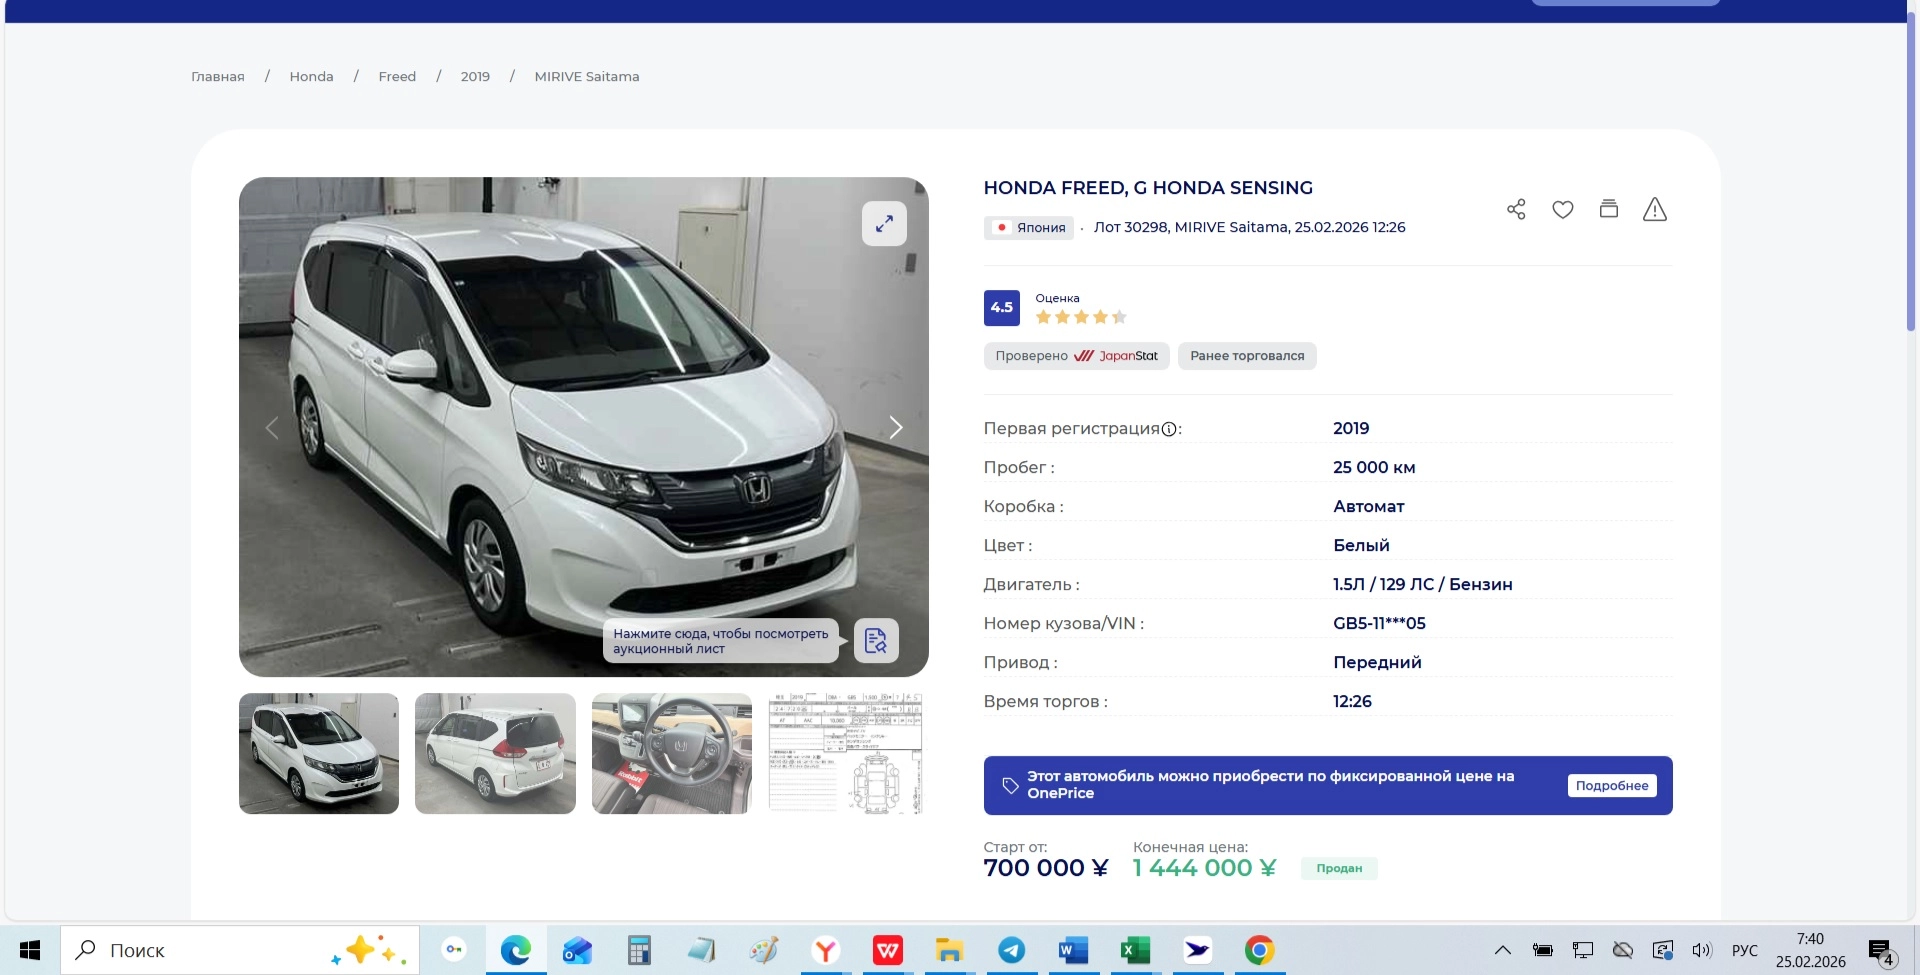Open the Honda breadcrumb link
The height and width of the screenshot is (975, 1920).
(311, 77)
